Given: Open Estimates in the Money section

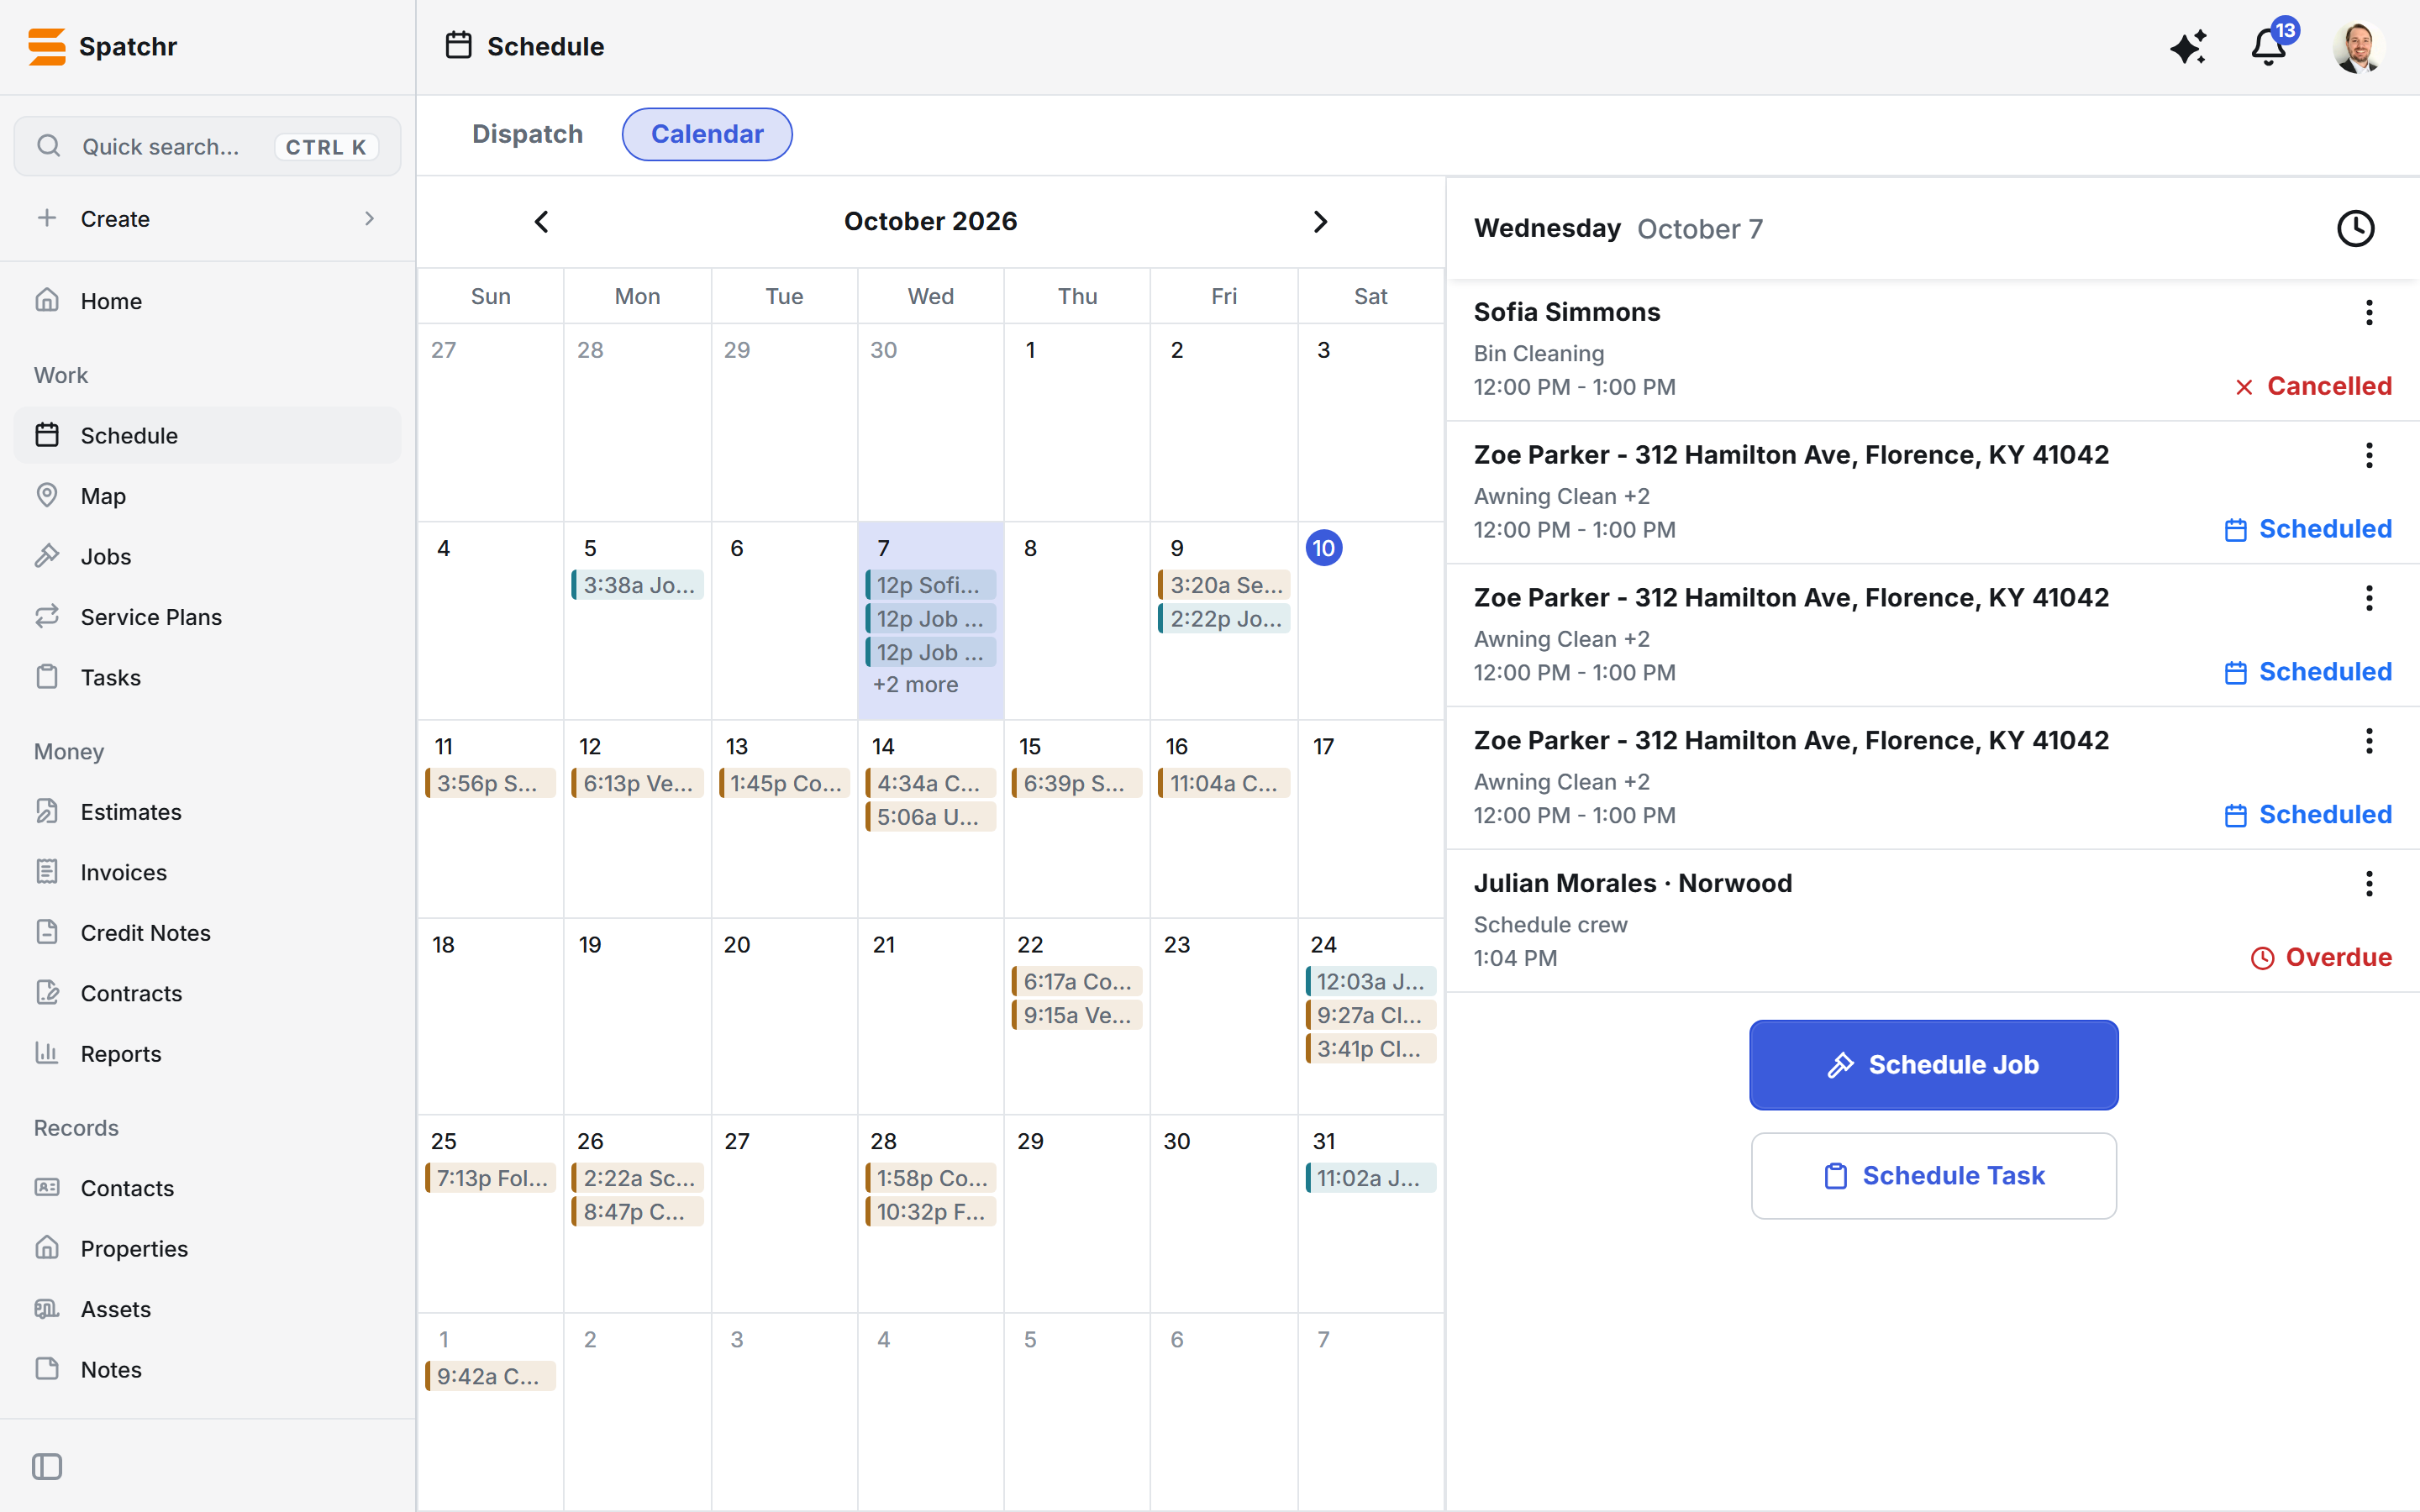Looking at the screenshot, I should [207, 812].
